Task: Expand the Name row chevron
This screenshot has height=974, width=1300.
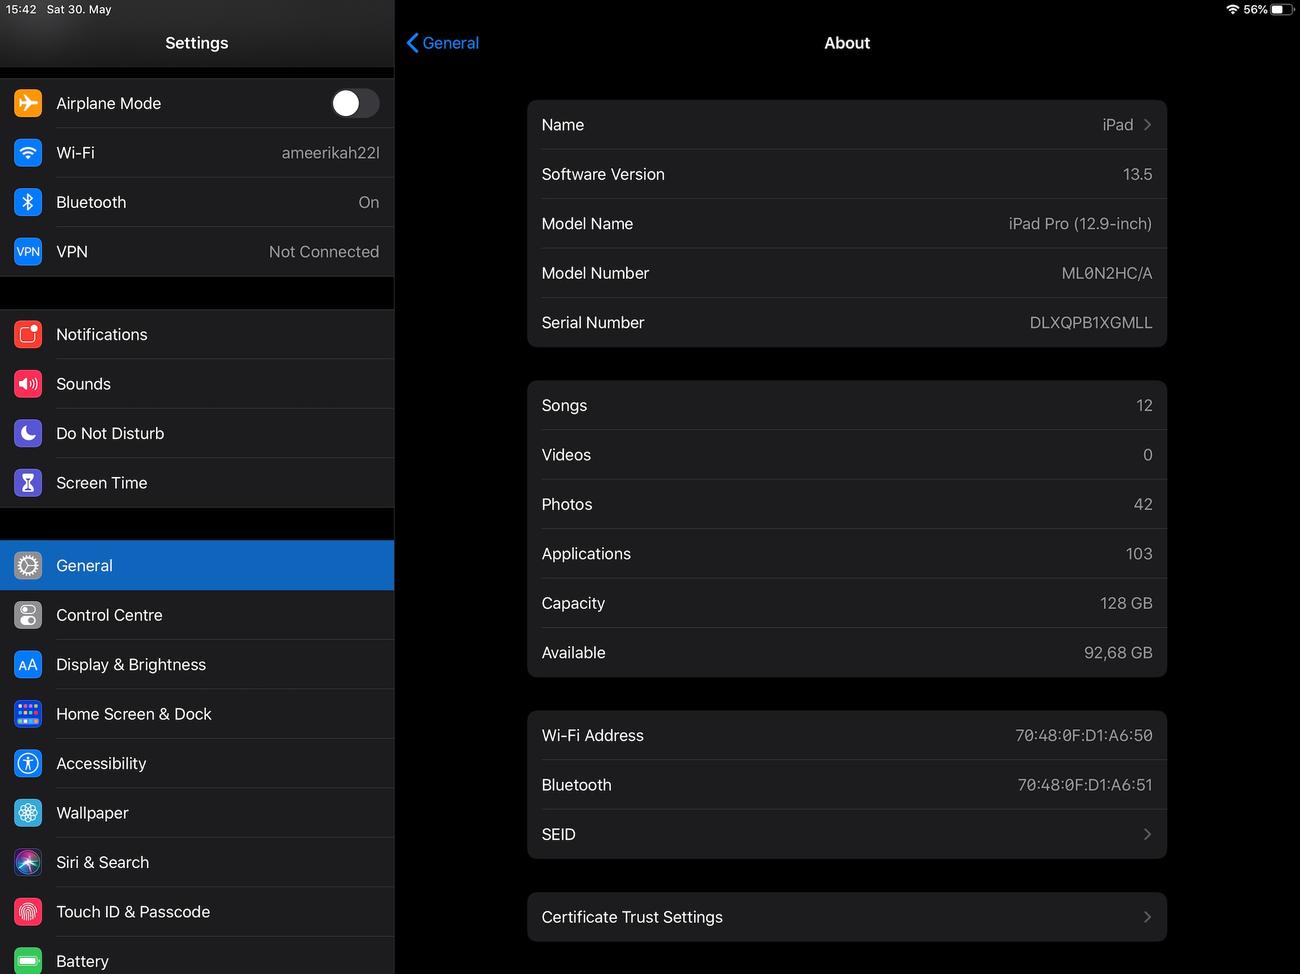Action: click(x=1147, y=125)
